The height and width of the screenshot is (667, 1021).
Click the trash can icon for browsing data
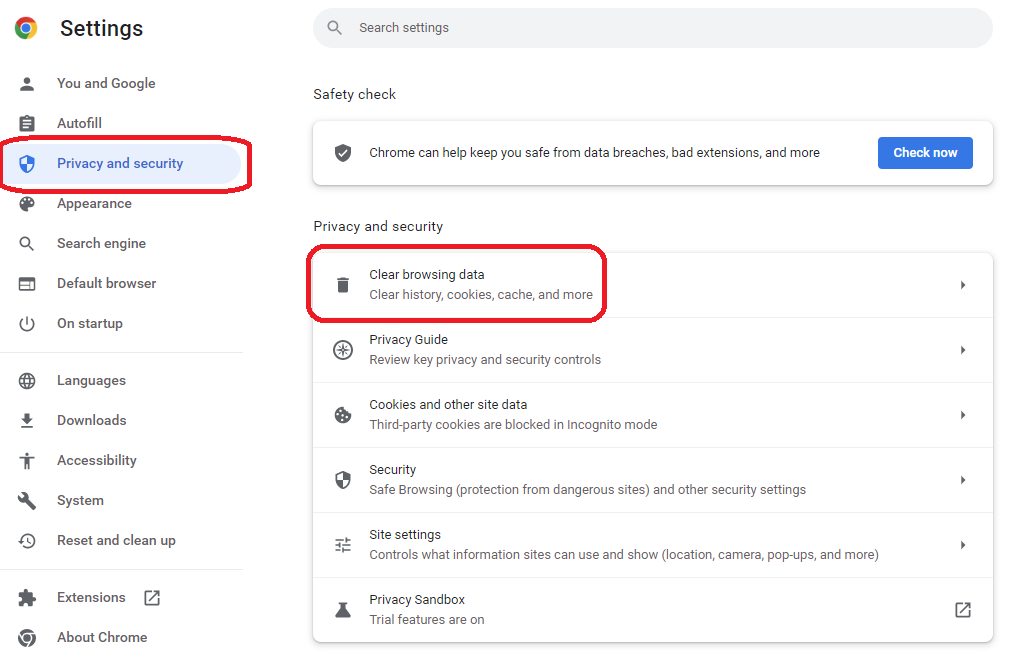coord(343,285)
